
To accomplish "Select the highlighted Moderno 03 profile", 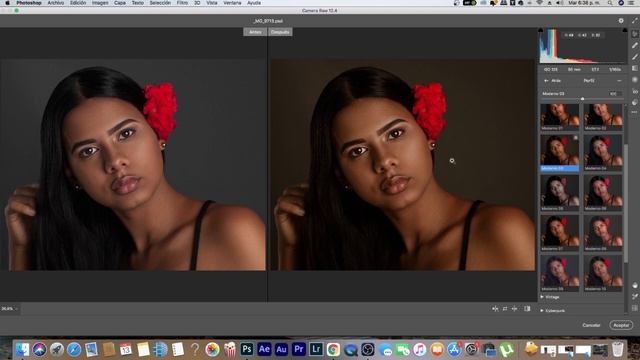I will click(560, 153).
